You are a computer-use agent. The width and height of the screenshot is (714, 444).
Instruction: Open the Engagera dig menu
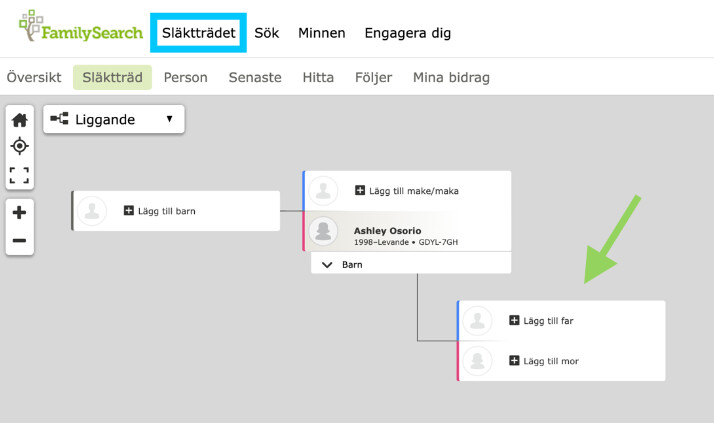[x=408, y=33]
